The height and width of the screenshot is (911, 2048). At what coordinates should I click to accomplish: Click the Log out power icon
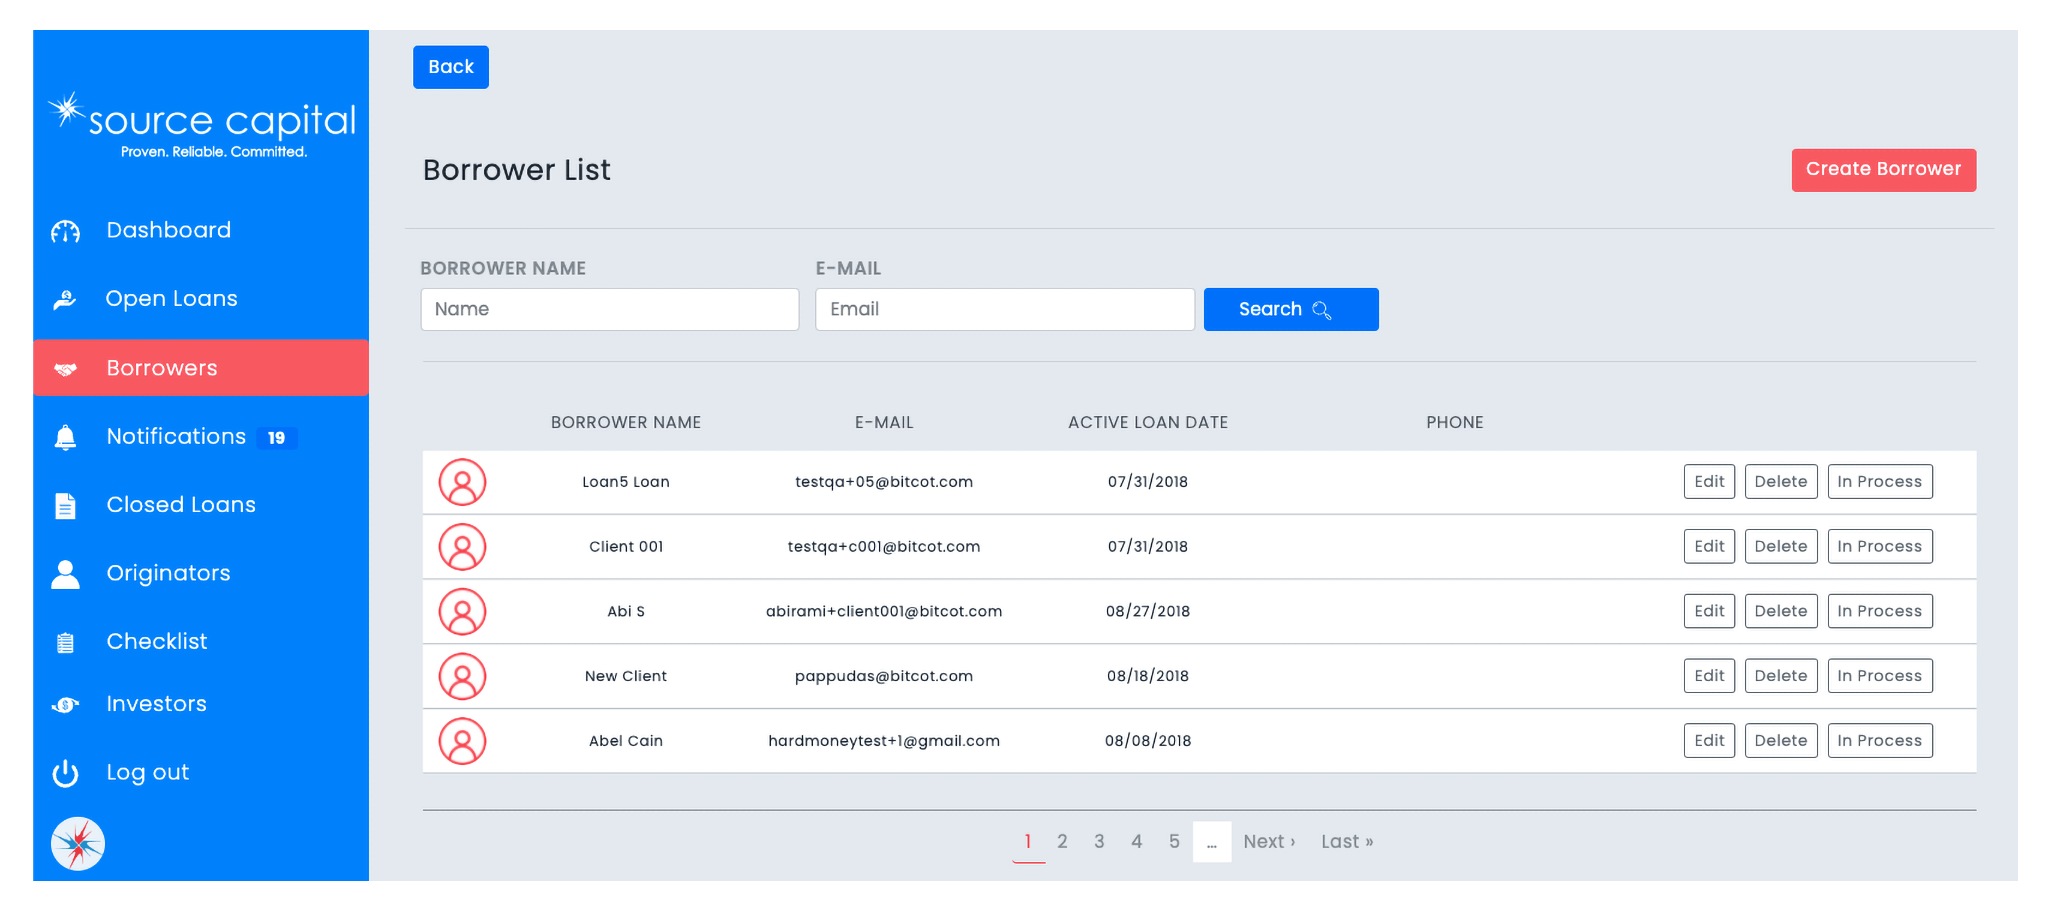[65, 773]
